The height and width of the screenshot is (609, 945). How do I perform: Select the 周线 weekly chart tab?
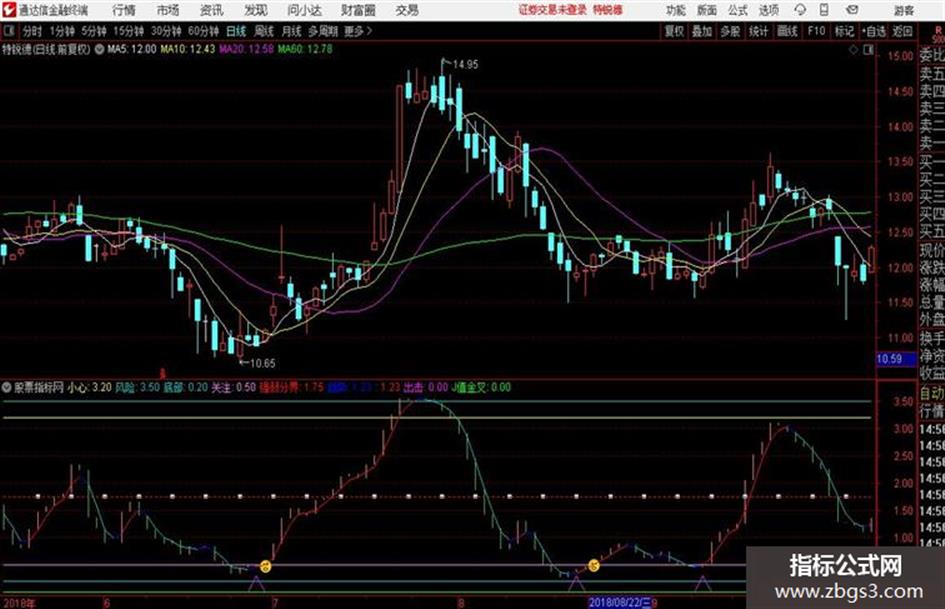click(264, 31)
